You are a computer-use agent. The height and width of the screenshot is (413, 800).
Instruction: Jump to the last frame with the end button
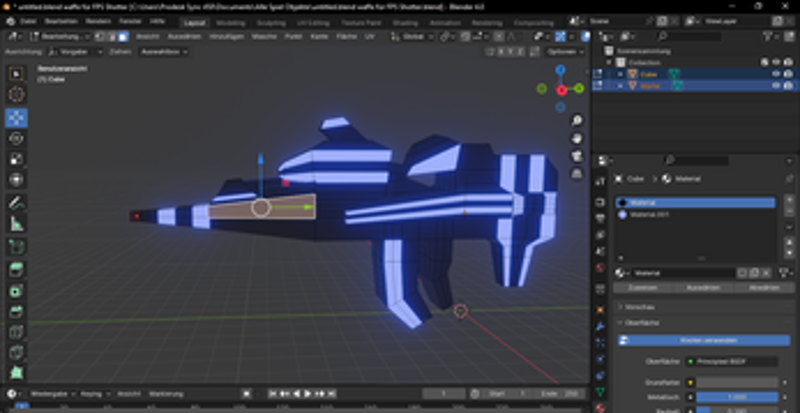point(332,394)
